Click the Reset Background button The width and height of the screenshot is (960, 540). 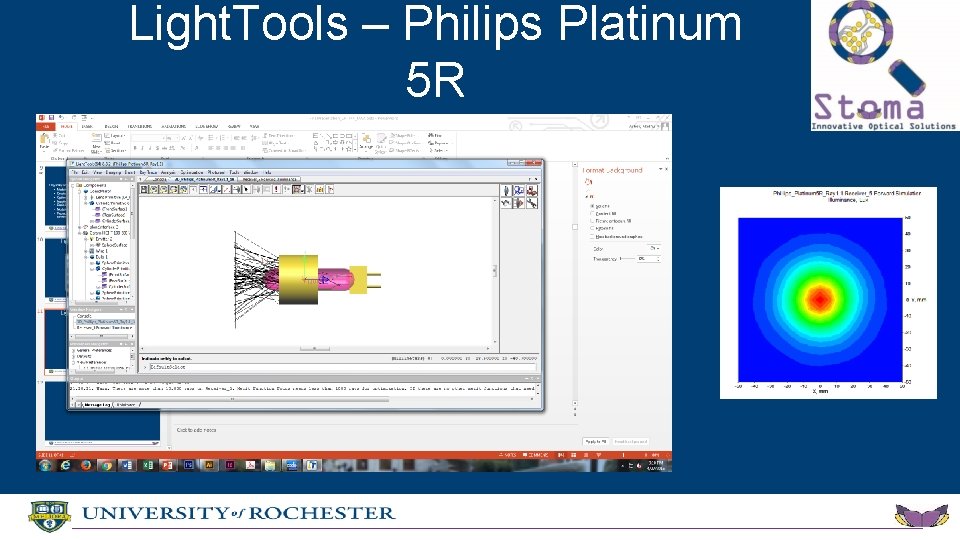point(630,441)
